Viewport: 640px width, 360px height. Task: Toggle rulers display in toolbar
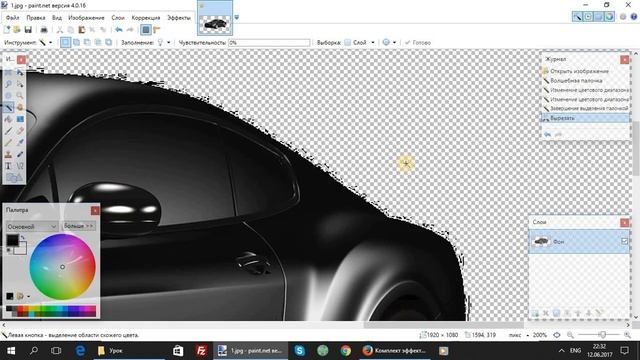pos(157,30)
